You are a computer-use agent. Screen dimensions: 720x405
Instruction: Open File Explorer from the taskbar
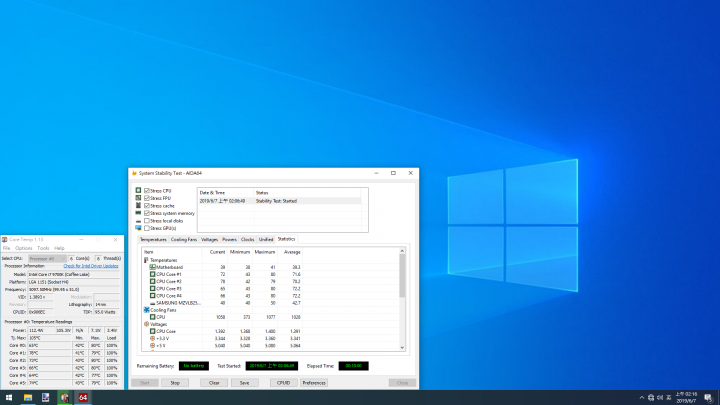[x=28, y=398]
